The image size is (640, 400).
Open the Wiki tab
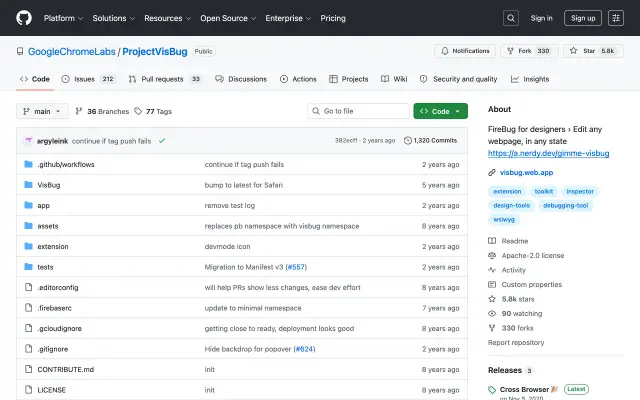point(394,79)
